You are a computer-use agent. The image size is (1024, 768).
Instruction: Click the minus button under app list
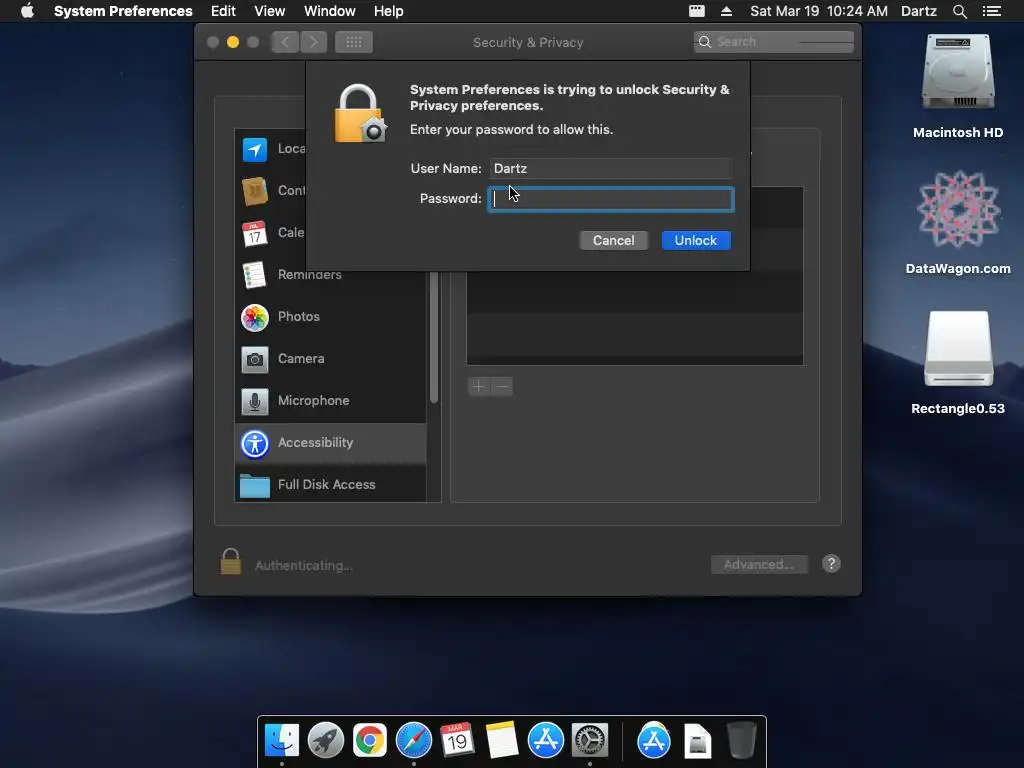502,387
